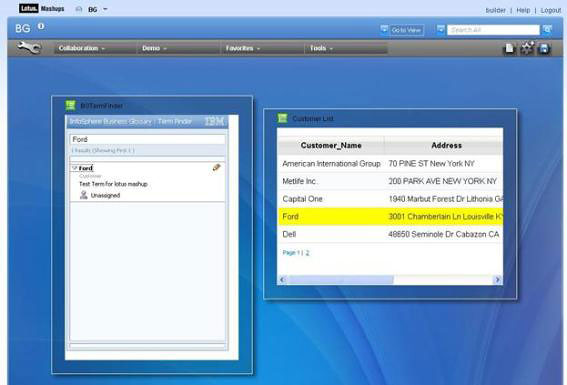
Task: Click the new page icon
Action: click(510, 48)
